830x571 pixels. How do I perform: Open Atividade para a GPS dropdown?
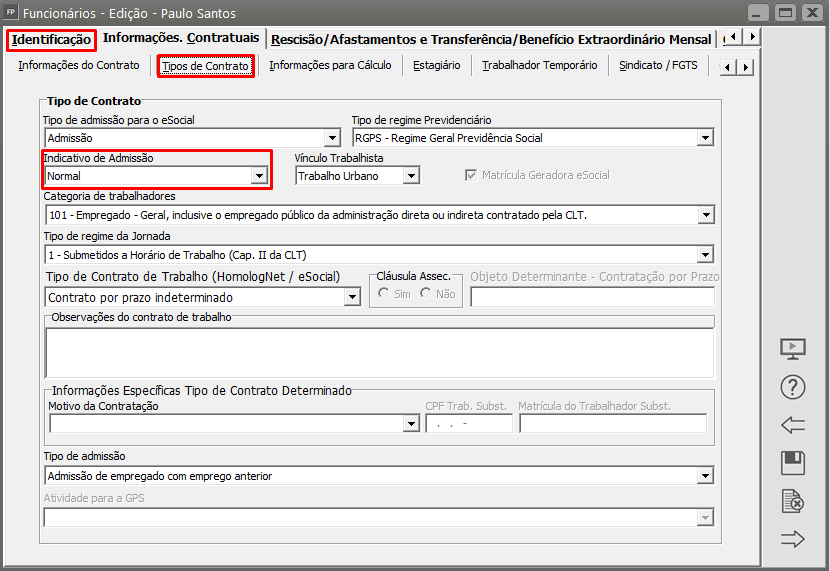click(x=705, y=518)
